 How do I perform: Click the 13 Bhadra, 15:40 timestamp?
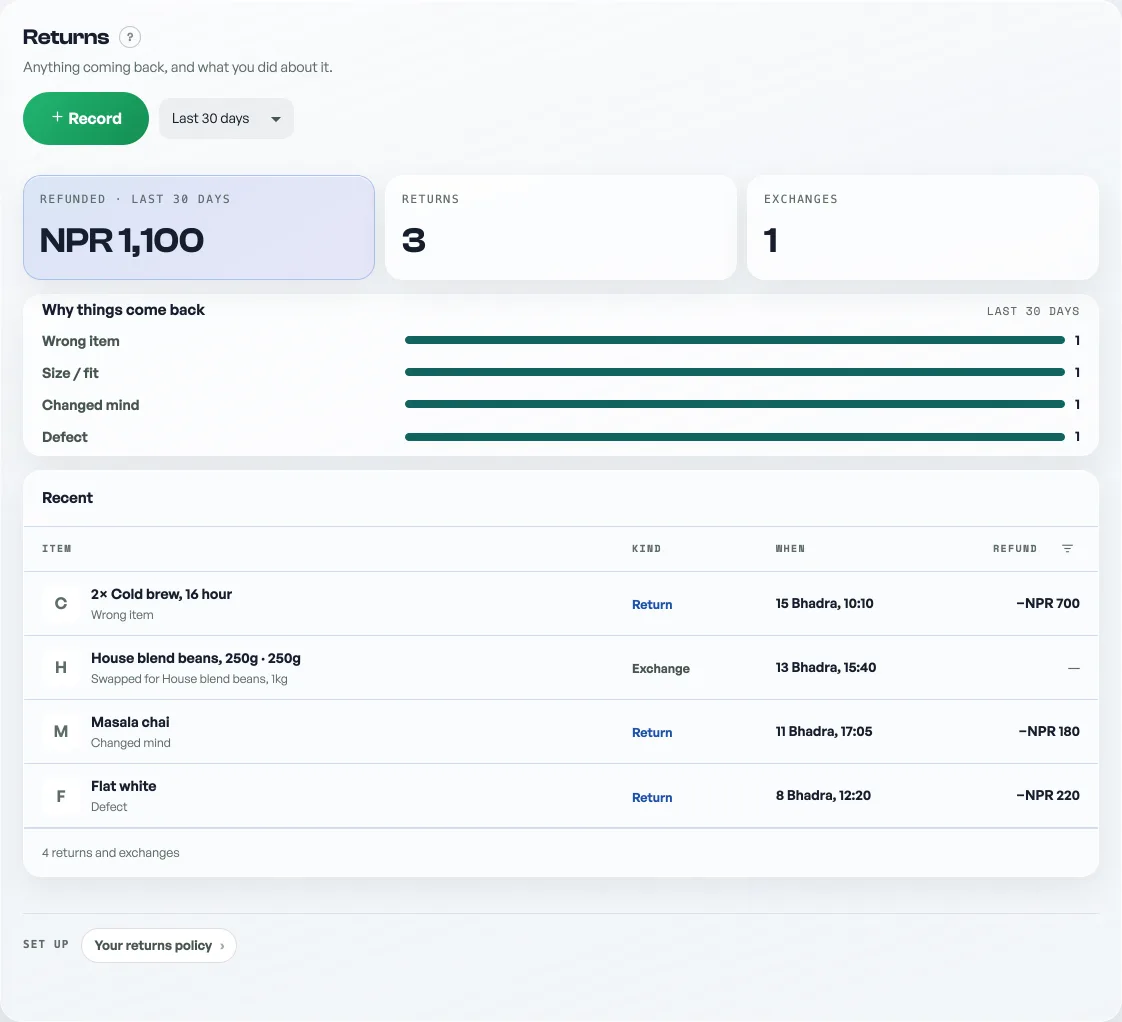click(x=826, y=667)
